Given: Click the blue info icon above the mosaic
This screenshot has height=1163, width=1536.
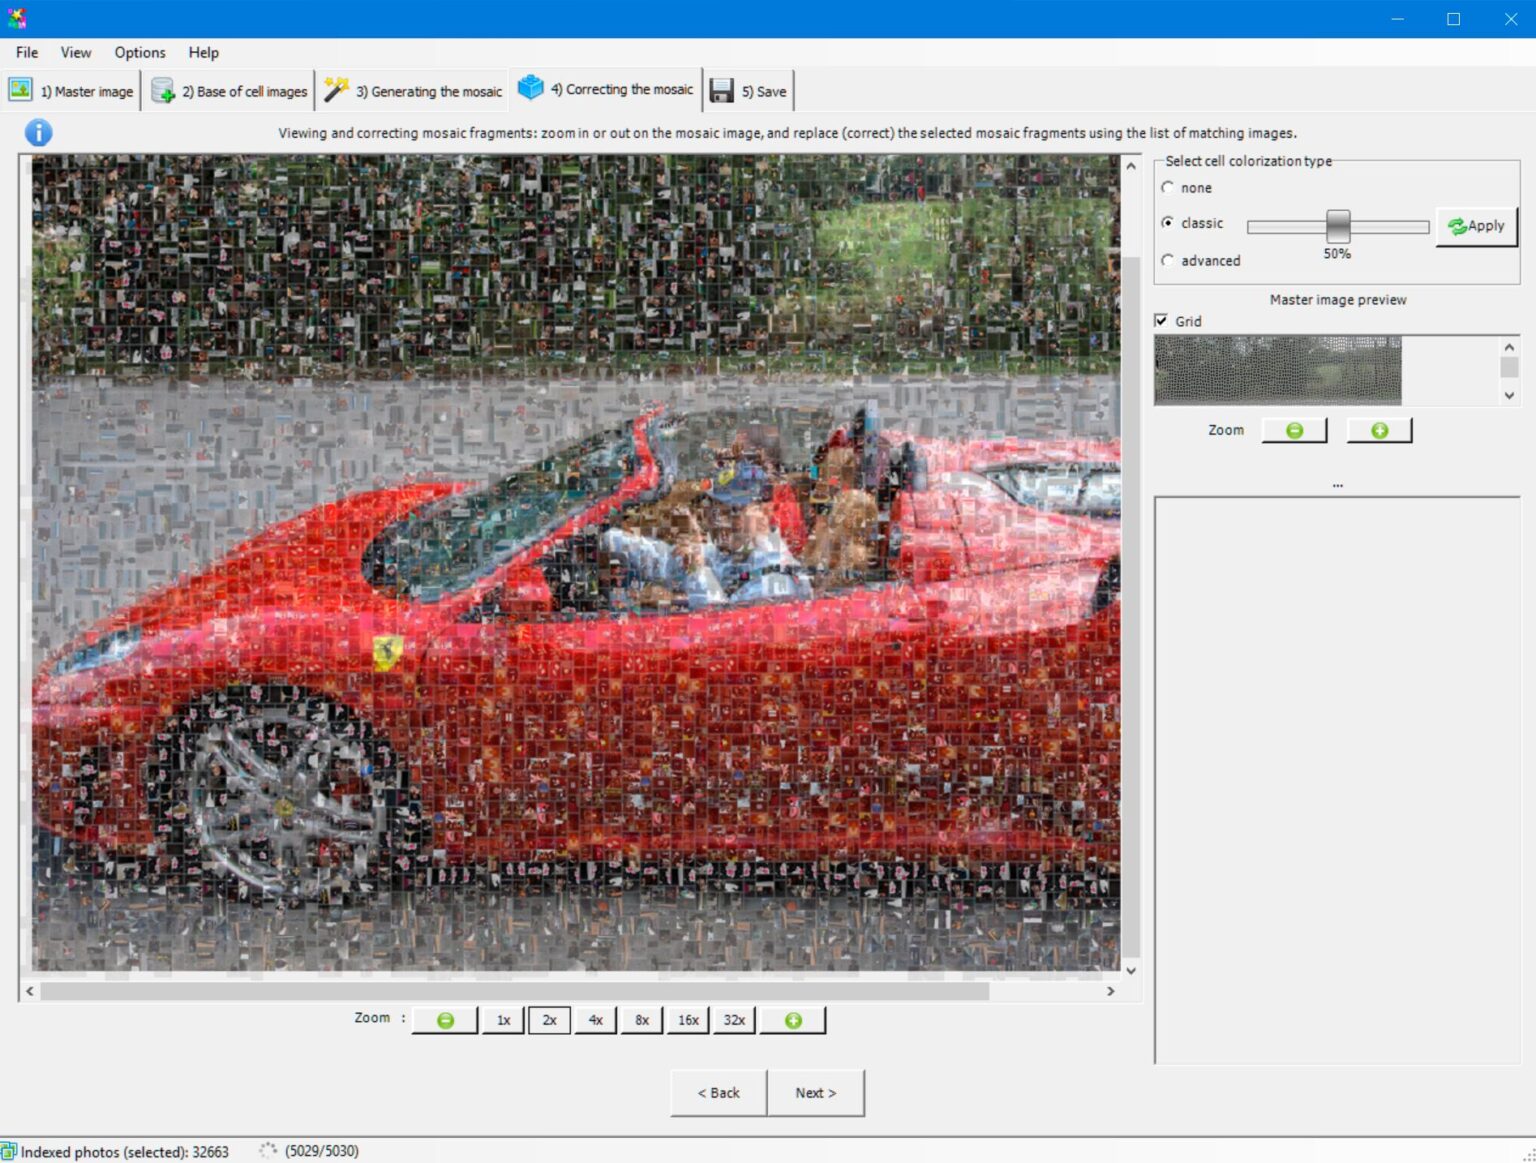Looking at the screenshot, I should 38,132.
